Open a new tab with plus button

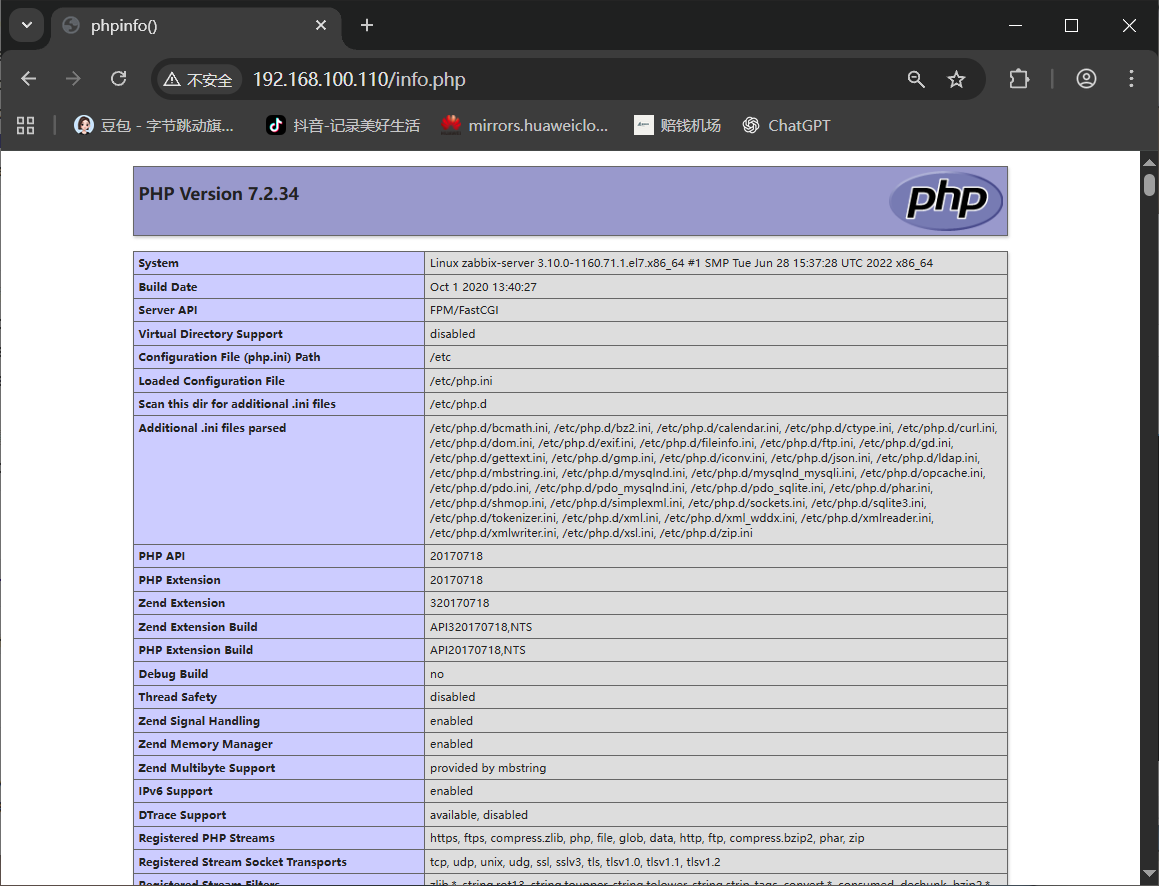point(367,25)
